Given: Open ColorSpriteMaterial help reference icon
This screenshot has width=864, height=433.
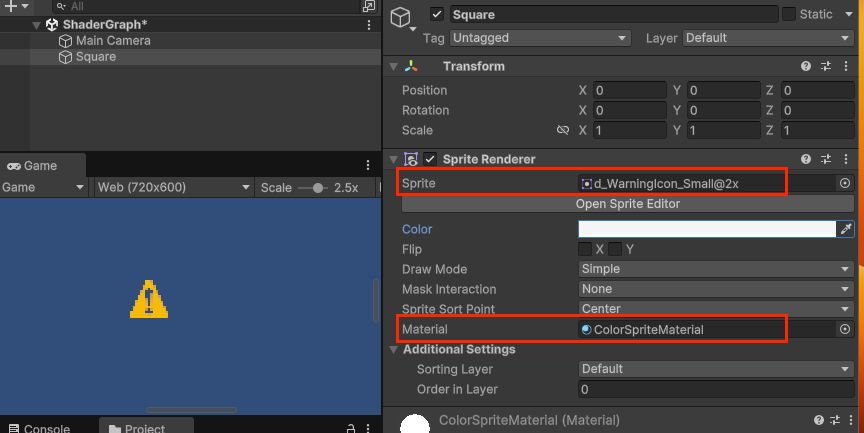Looking at the screenshot, I should [x=819, y=420].
